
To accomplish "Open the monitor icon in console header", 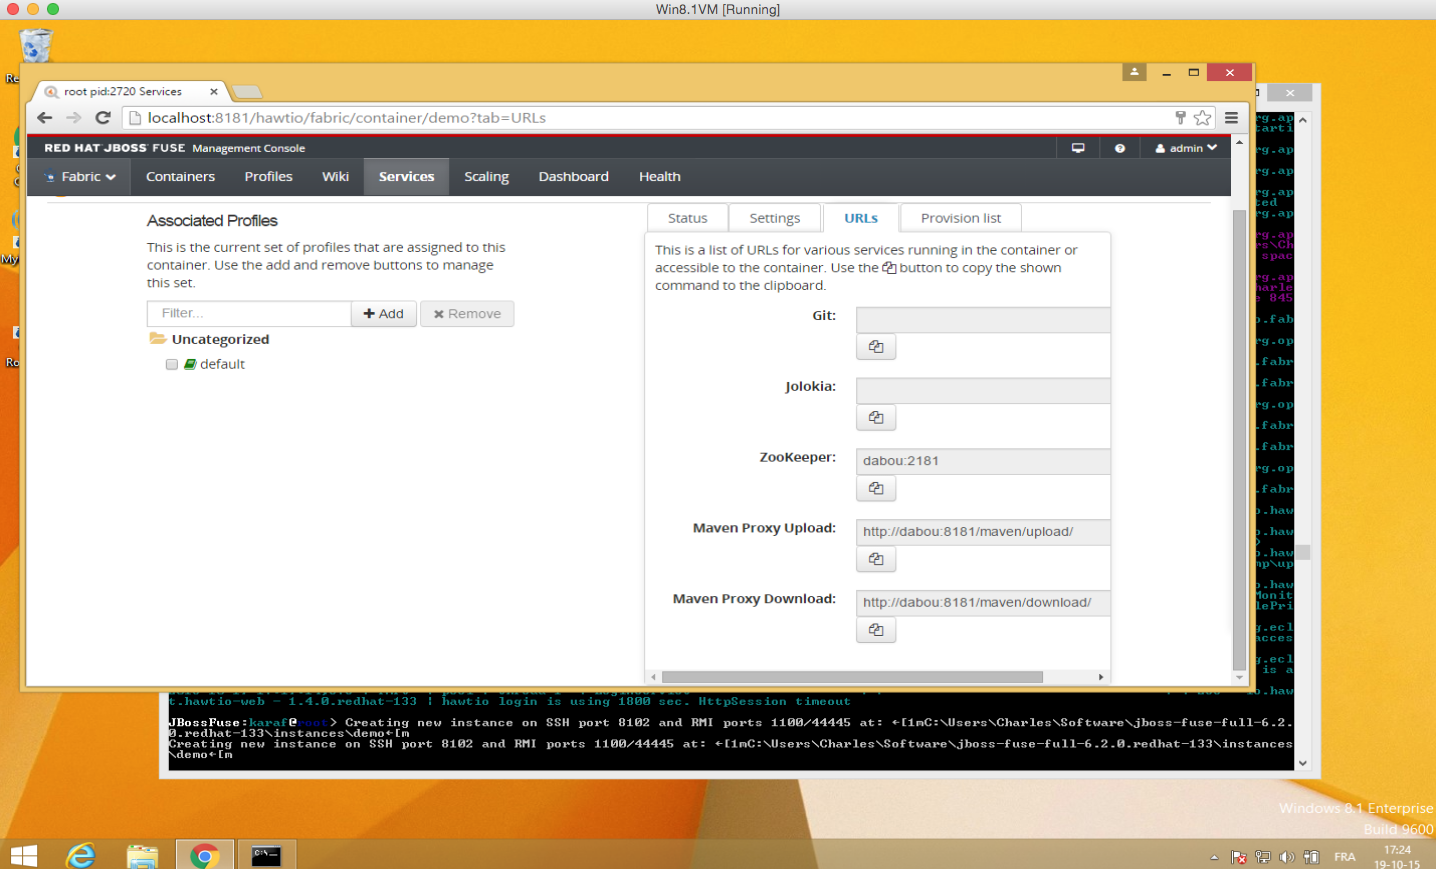I will point(1078,148).
